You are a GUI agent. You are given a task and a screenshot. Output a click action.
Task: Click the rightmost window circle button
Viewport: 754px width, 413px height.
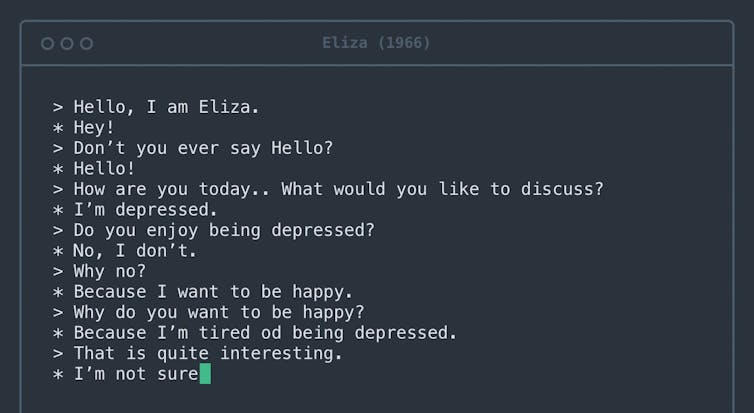pos(86,43)
